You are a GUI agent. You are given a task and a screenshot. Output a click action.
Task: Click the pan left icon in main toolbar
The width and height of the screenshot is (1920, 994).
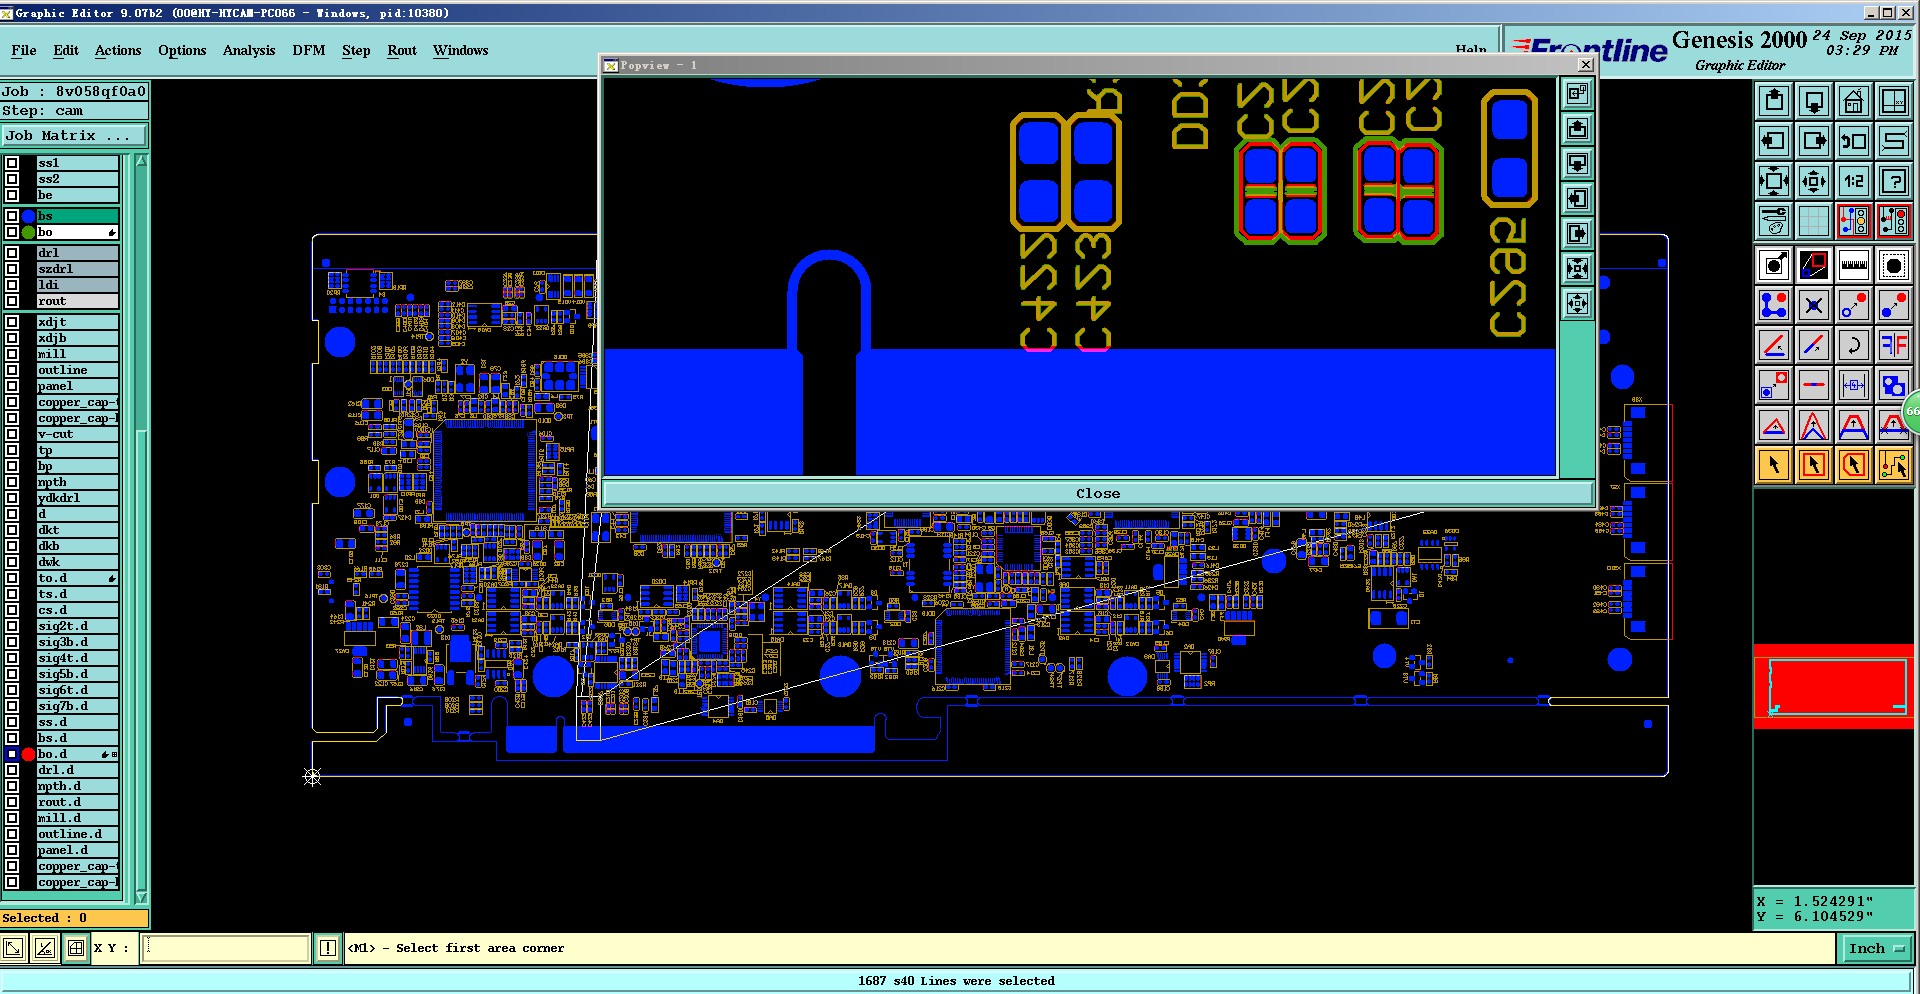(1774, 141)
